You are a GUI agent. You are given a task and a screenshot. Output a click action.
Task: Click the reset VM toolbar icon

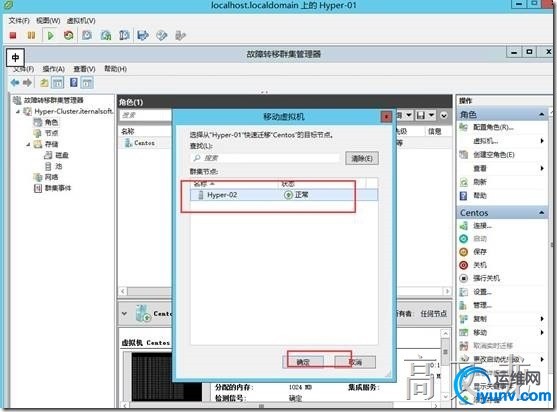(69, 35)
